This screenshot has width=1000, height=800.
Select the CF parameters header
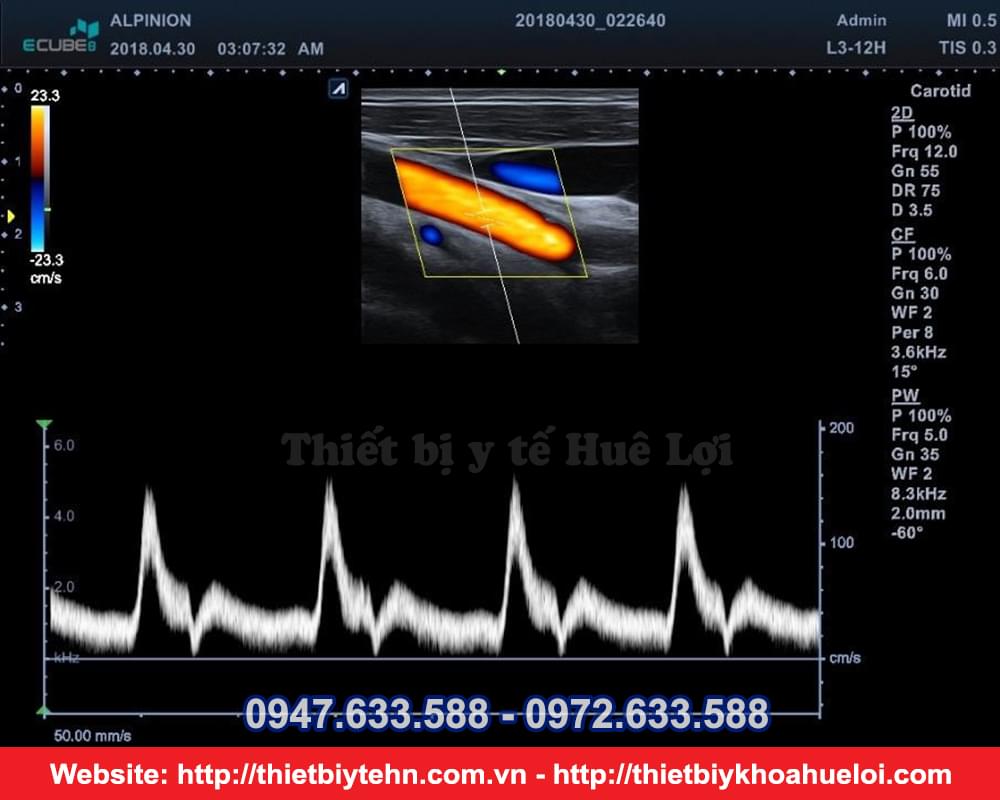tap(901, 234)
